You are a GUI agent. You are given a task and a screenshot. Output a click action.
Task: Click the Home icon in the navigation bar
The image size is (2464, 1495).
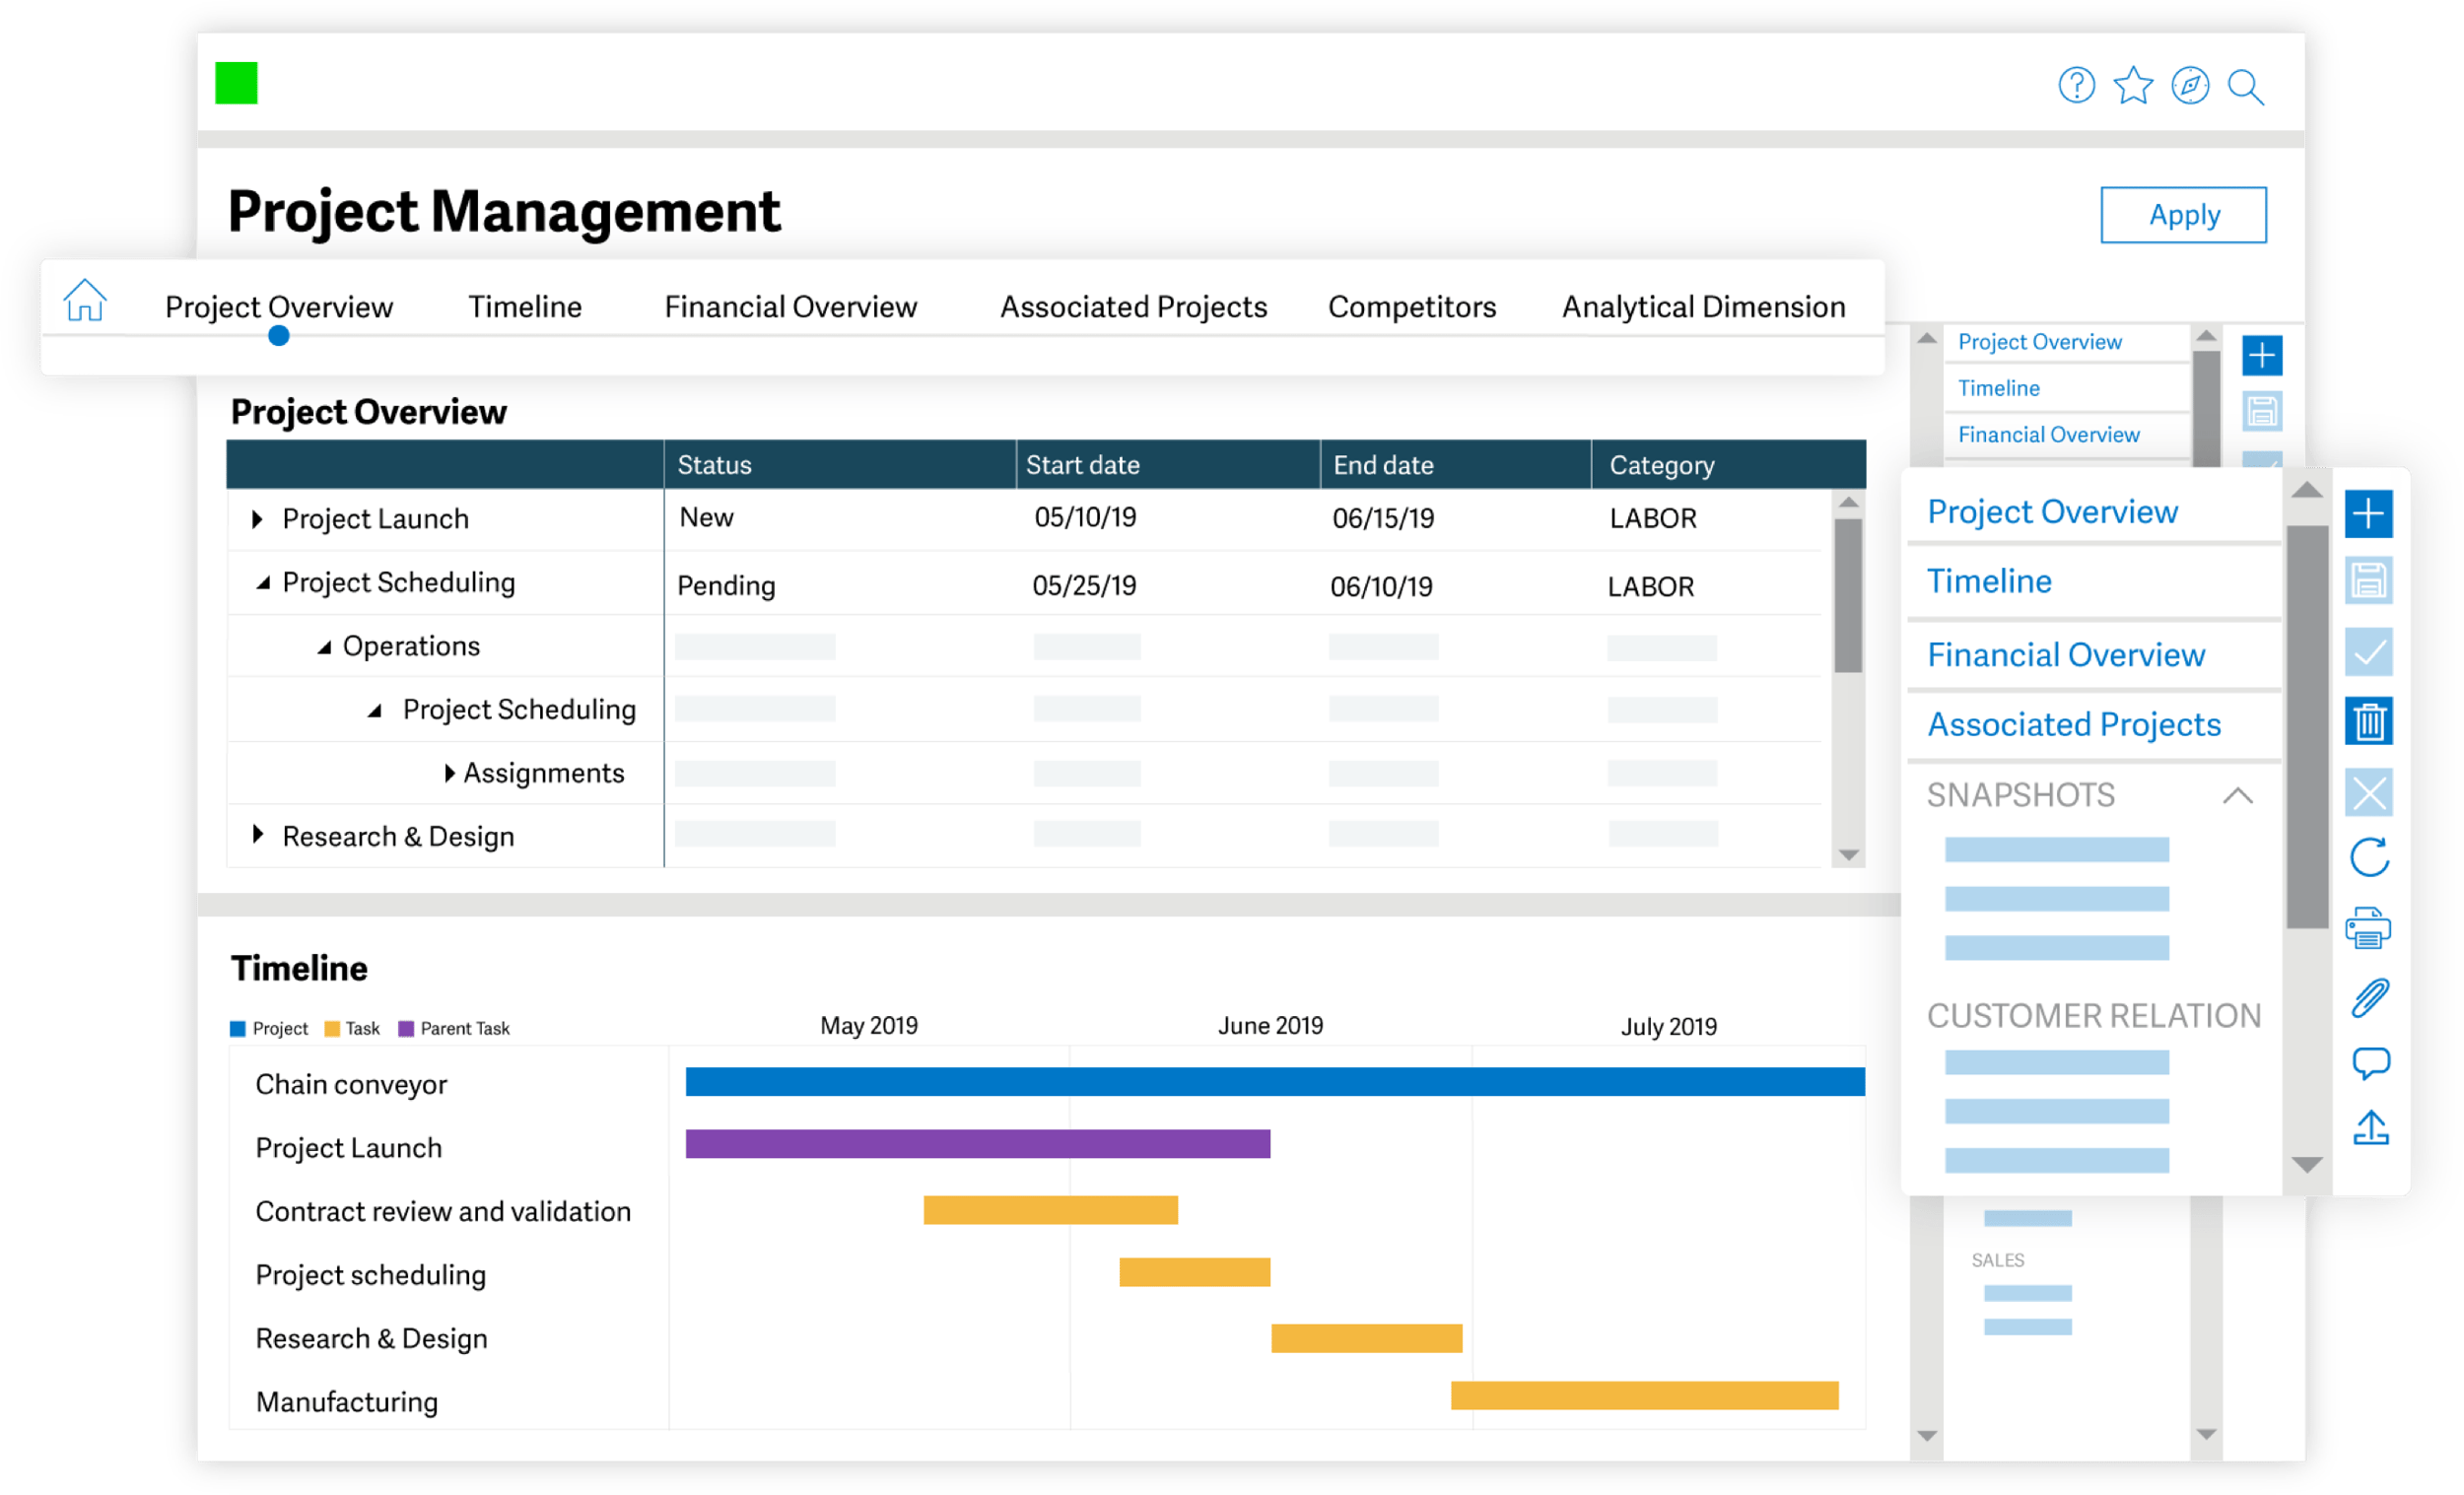click(x=85, y=300)
